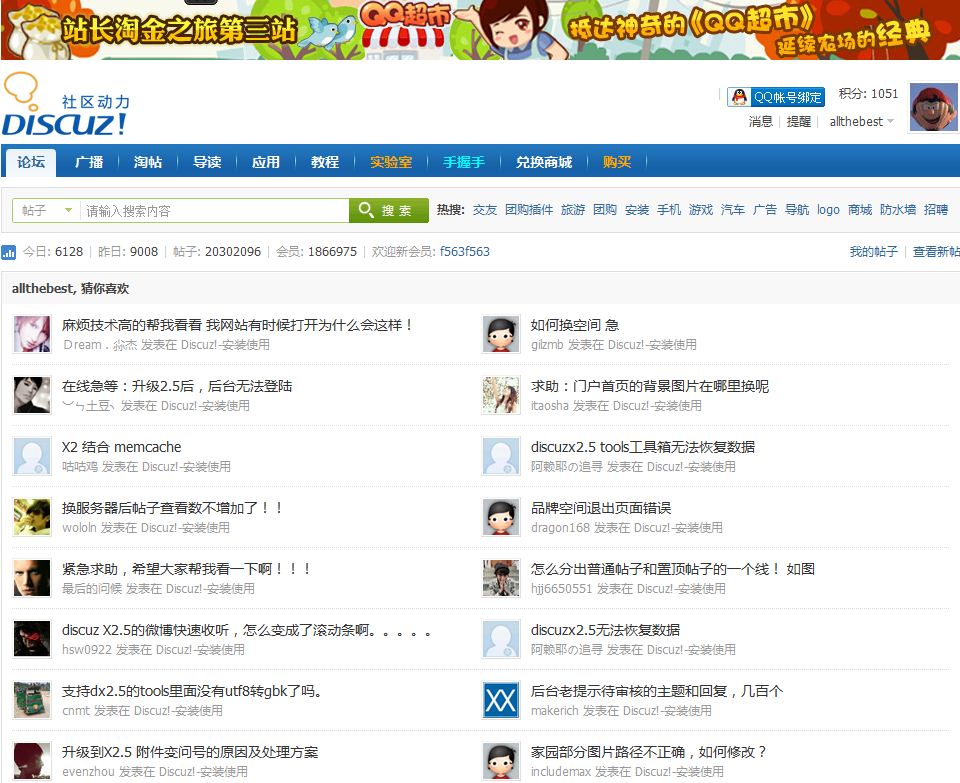The height and width of the screenshot is (783, 960).
Task: Open avatar of cnmt post
Action: pyautogui.click(x=32, y=700)
